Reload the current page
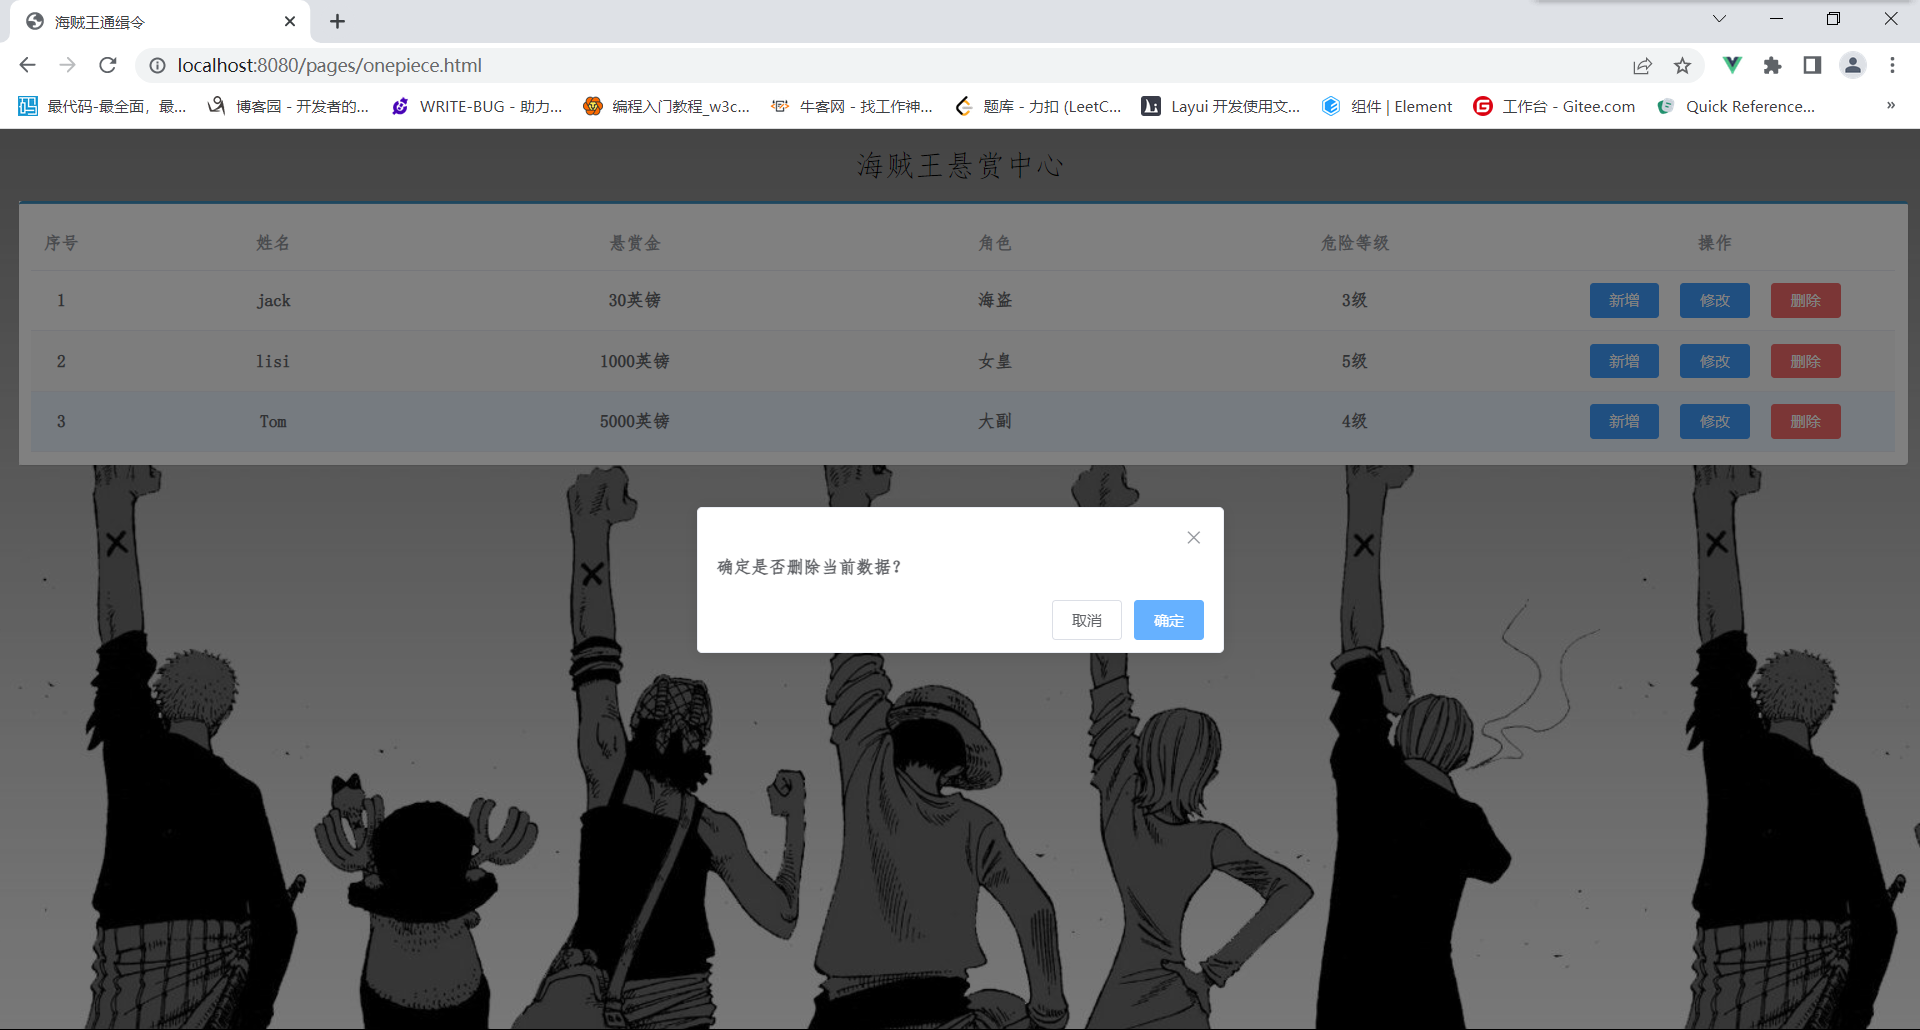The image size is (1920, 1030). pos(108,65)
